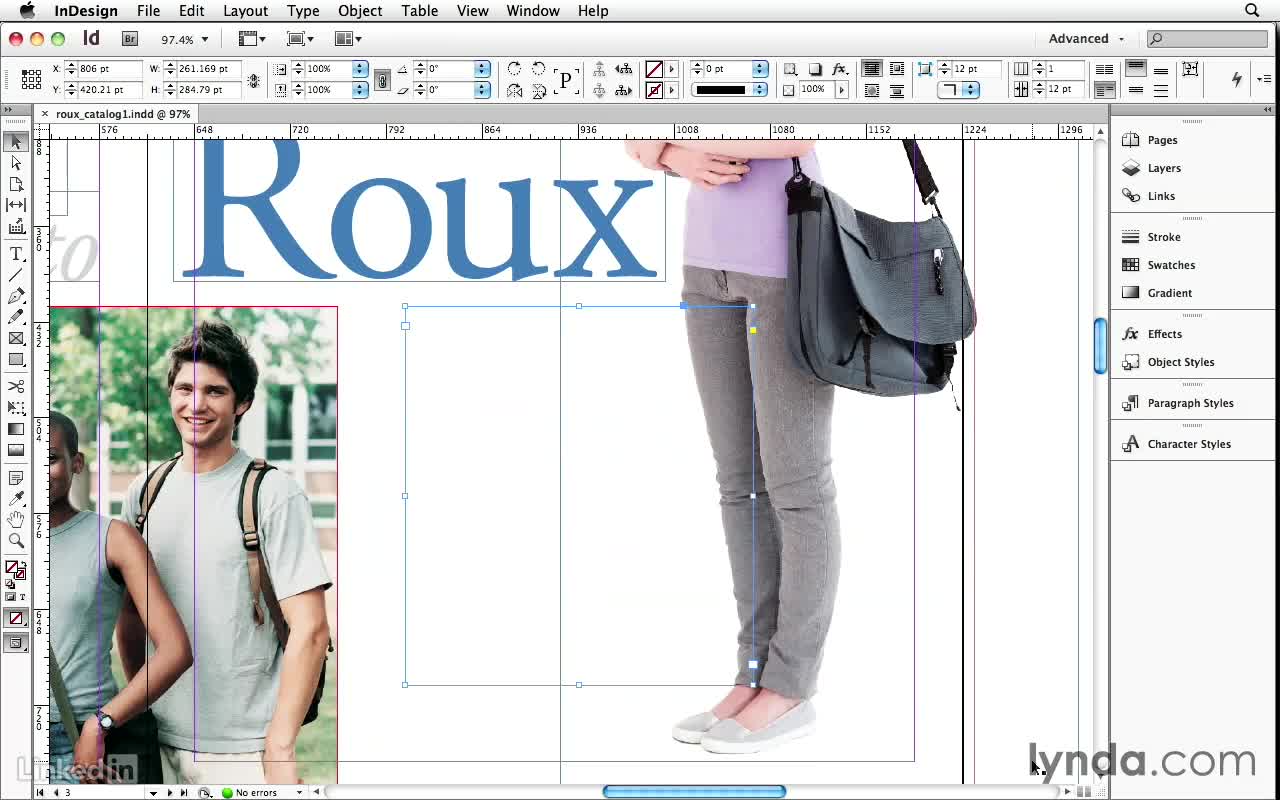Select the Note tool
Image resolution: width=1280 pixels, height=800 pixels.
16,478
